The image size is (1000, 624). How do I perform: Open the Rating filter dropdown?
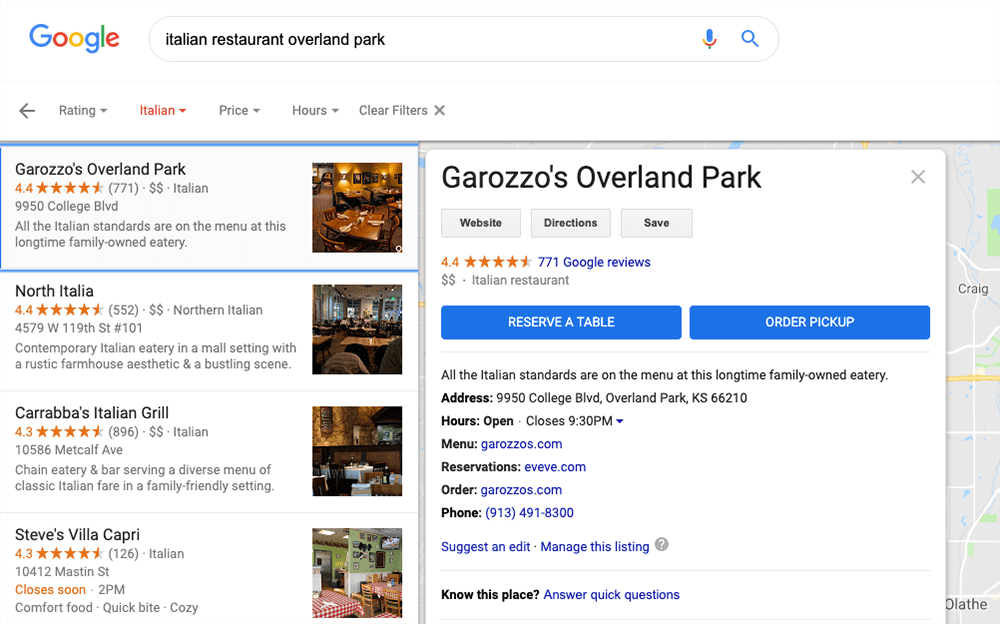click(83, 110)
